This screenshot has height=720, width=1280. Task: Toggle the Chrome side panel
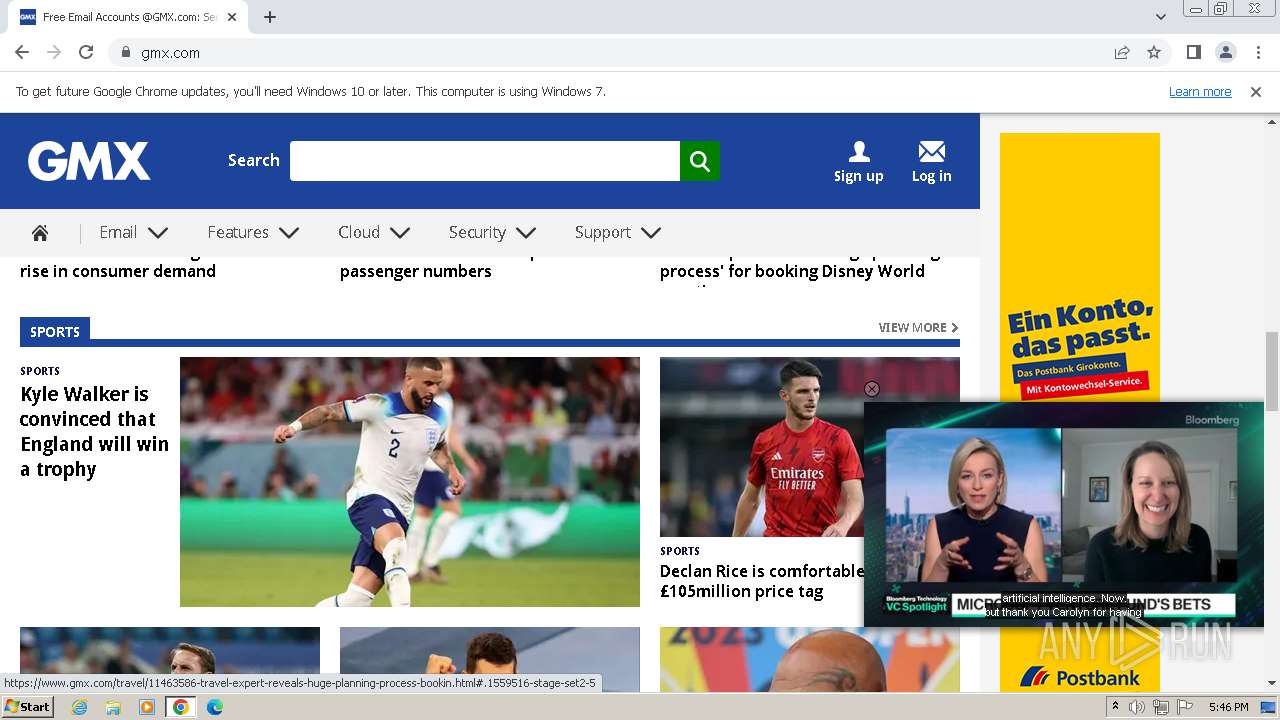1193,53
